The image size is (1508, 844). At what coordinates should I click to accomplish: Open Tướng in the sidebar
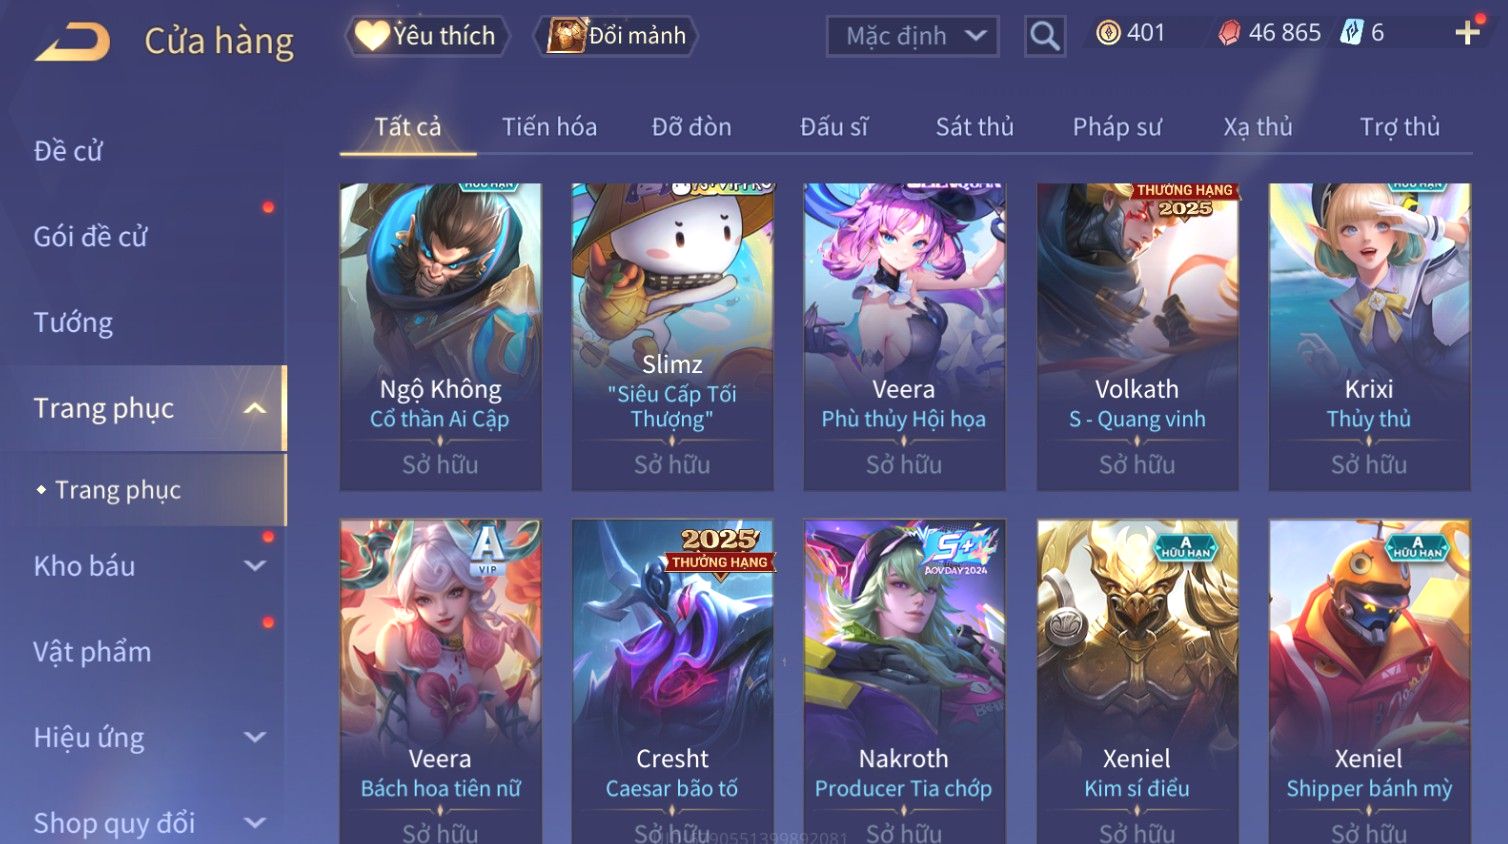click(x=73, y=323)
